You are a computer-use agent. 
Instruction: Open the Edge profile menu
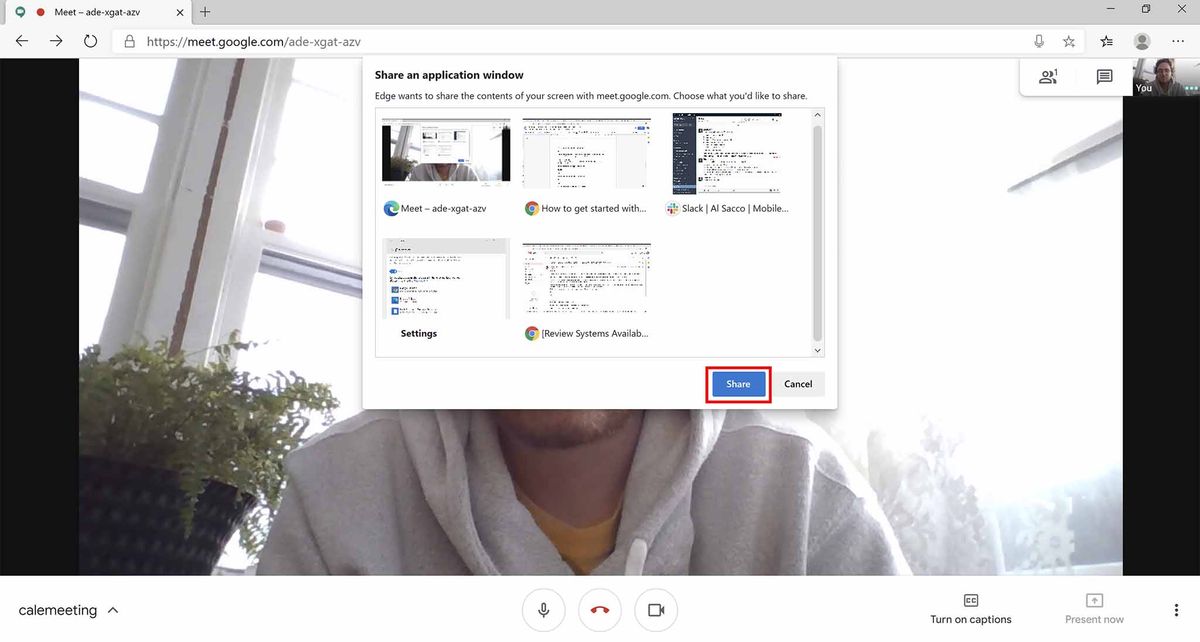pos(1141,41)
